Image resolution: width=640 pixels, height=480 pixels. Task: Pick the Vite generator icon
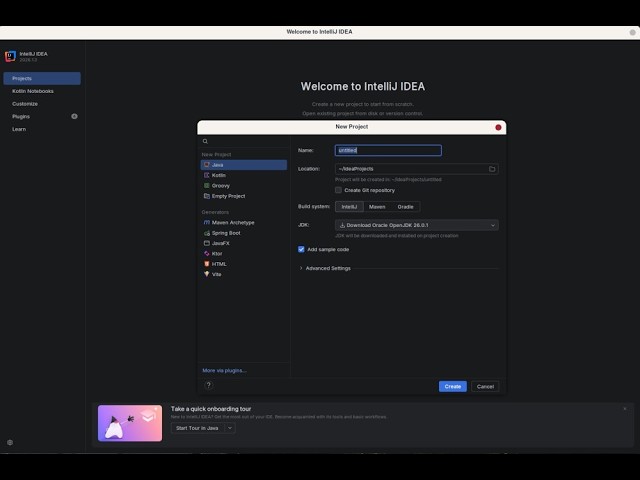point(207,274)
